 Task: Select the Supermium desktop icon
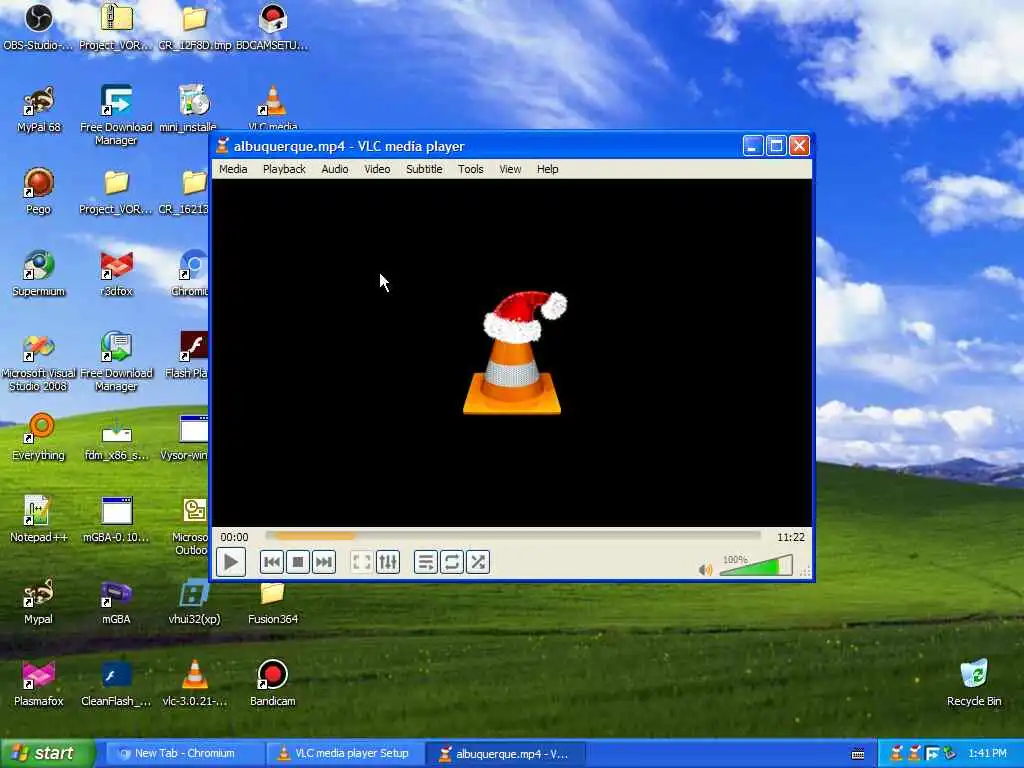click(x=39, y=273)
